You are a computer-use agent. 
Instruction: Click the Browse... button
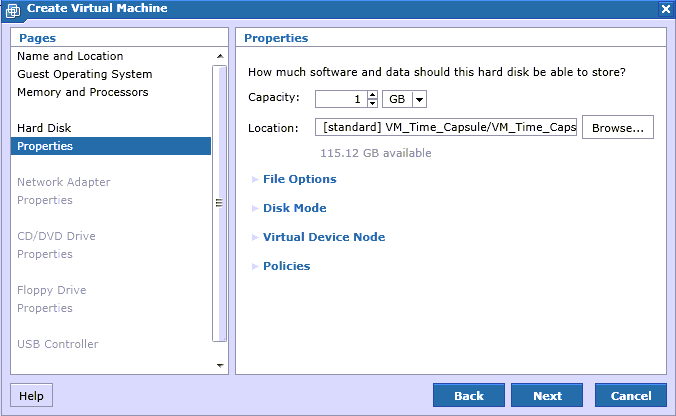[618, 127]
